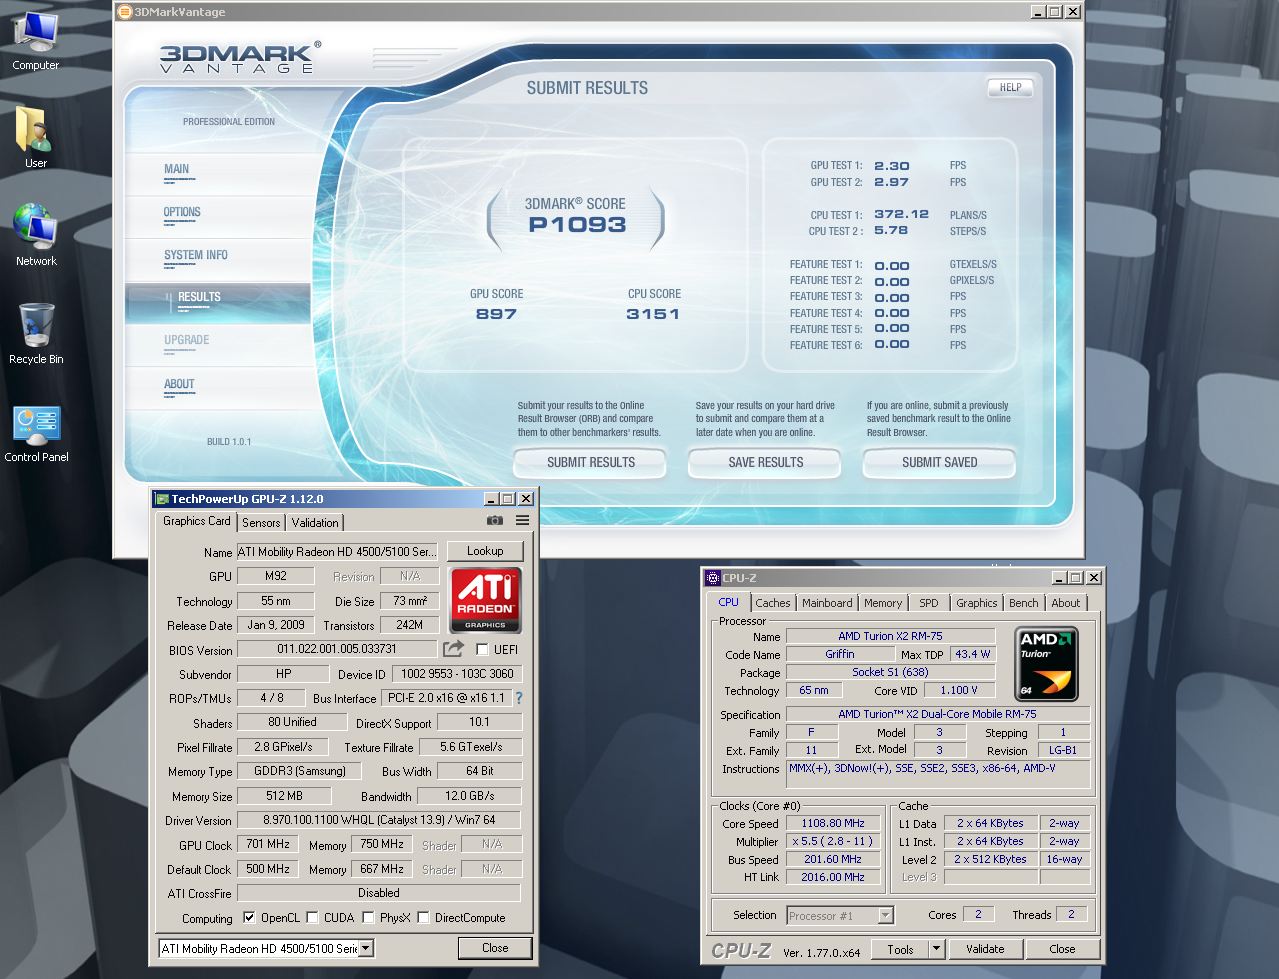Toggle the CUDA computing checkbox
1279x979 pixels.
pos(312,918)
